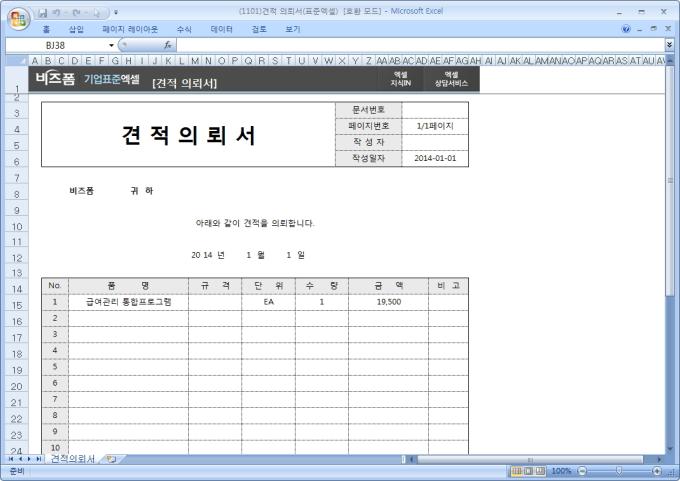Screen dimensions: 680x481
Task: Undo the last action
Action: click(x=57, y=13)
